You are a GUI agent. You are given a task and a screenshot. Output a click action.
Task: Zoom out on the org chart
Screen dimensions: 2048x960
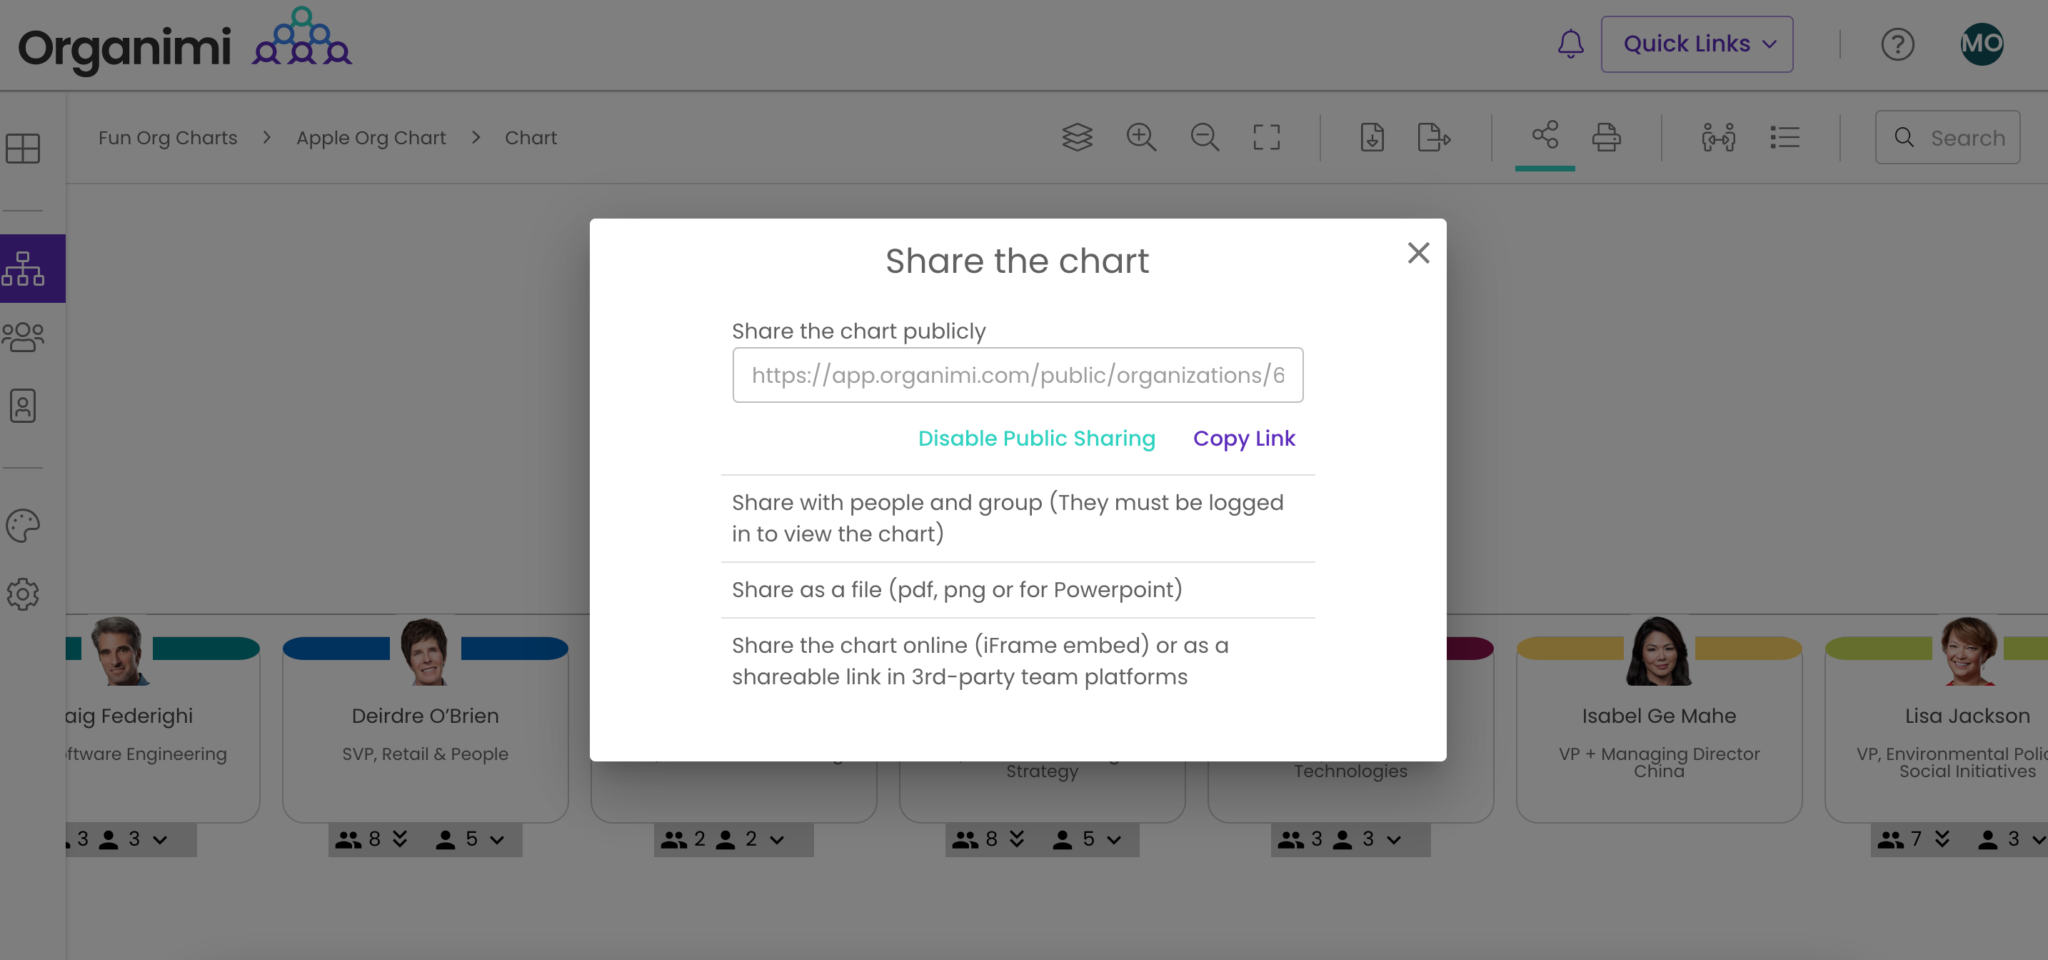1204,137
